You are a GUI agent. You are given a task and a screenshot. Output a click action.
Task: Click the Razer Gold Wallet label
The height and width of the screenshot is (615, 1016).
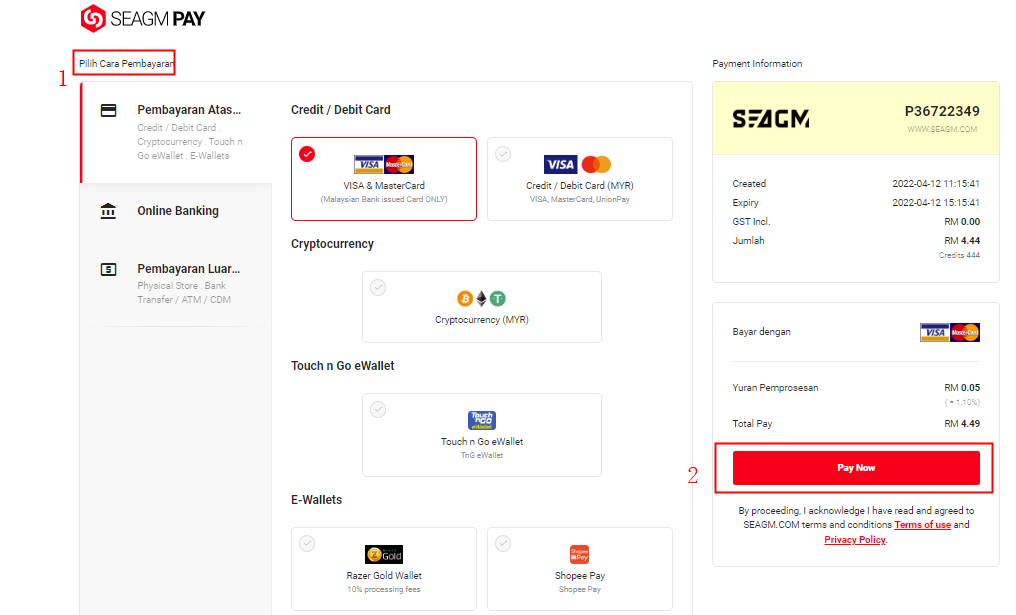click(384, 576)
